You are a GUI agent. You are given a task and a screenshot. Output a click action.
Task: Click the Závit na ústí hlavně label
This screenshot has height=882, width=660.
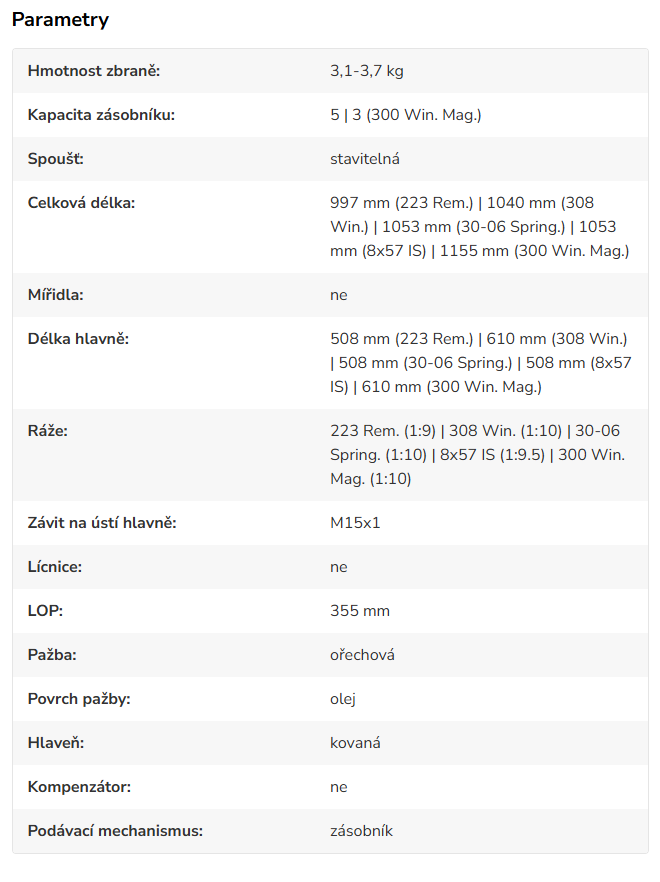point(102,523)
